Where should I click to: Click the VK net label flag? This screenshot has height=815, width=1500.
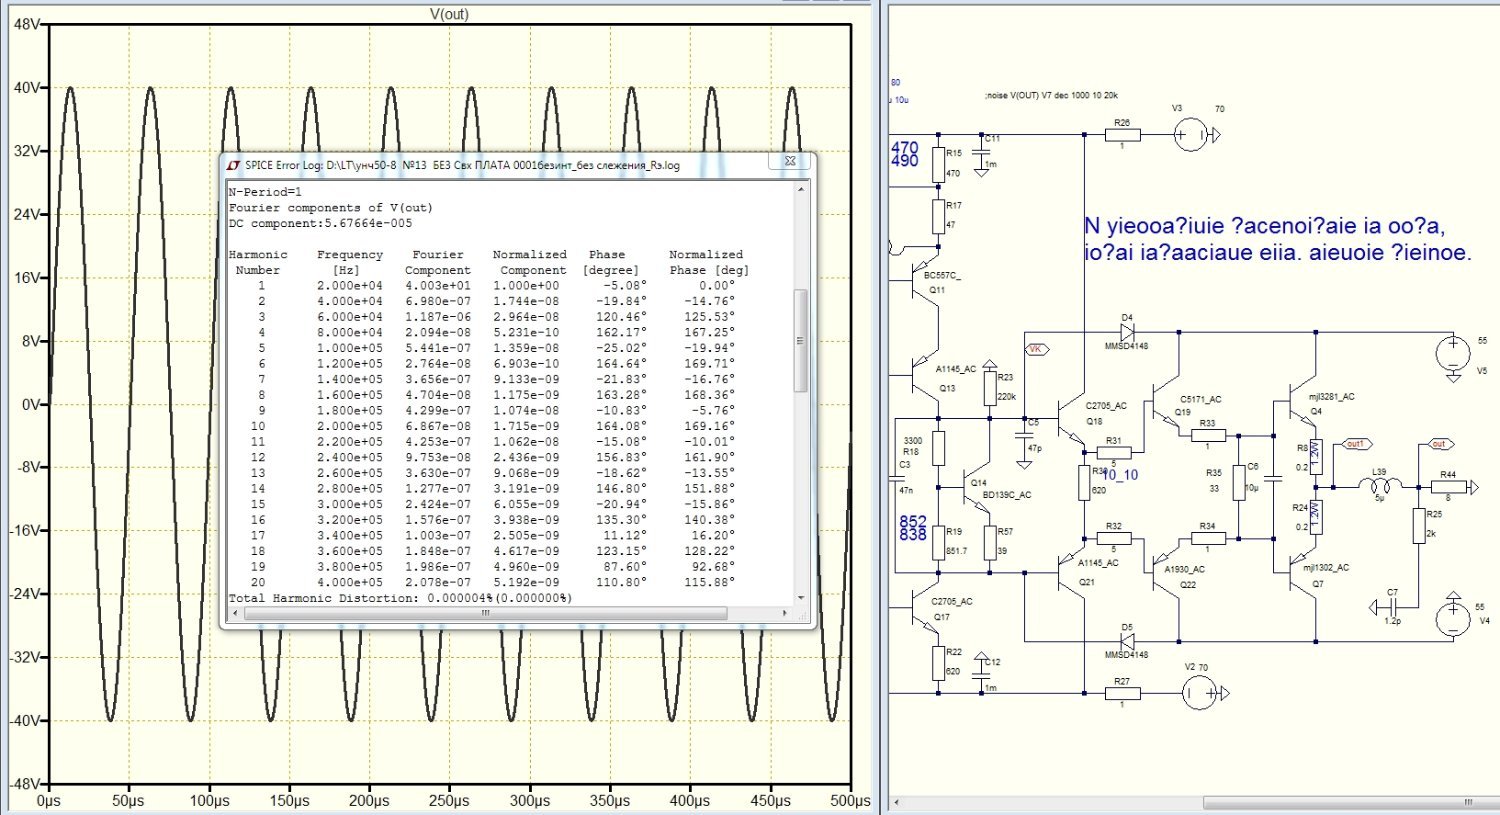coord(1035,349)
